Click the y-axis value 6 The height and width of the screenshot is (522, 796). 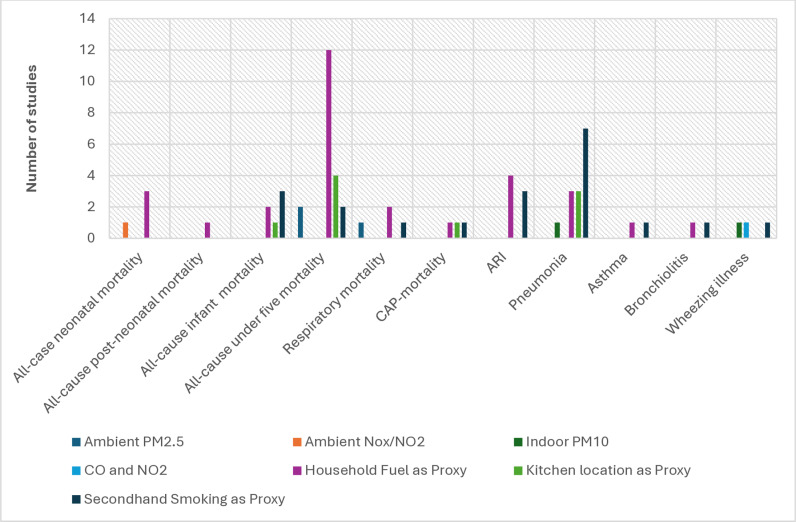pos(91,144)
